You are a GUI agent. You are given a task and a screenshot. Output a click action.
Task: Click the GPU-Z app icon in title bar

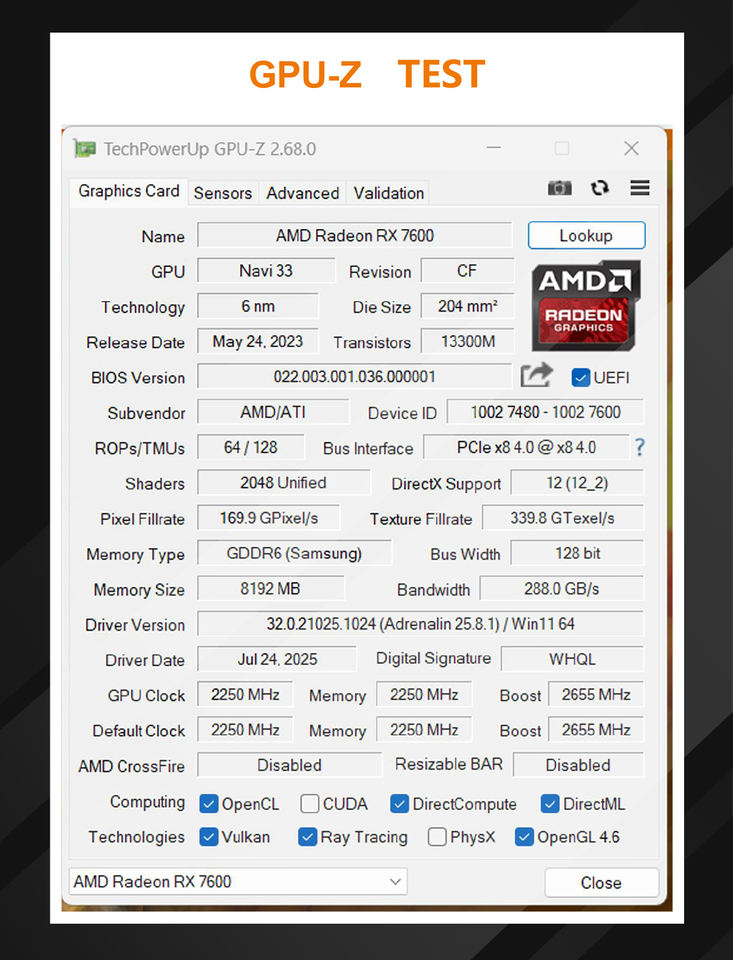click(x=85, y=148)
